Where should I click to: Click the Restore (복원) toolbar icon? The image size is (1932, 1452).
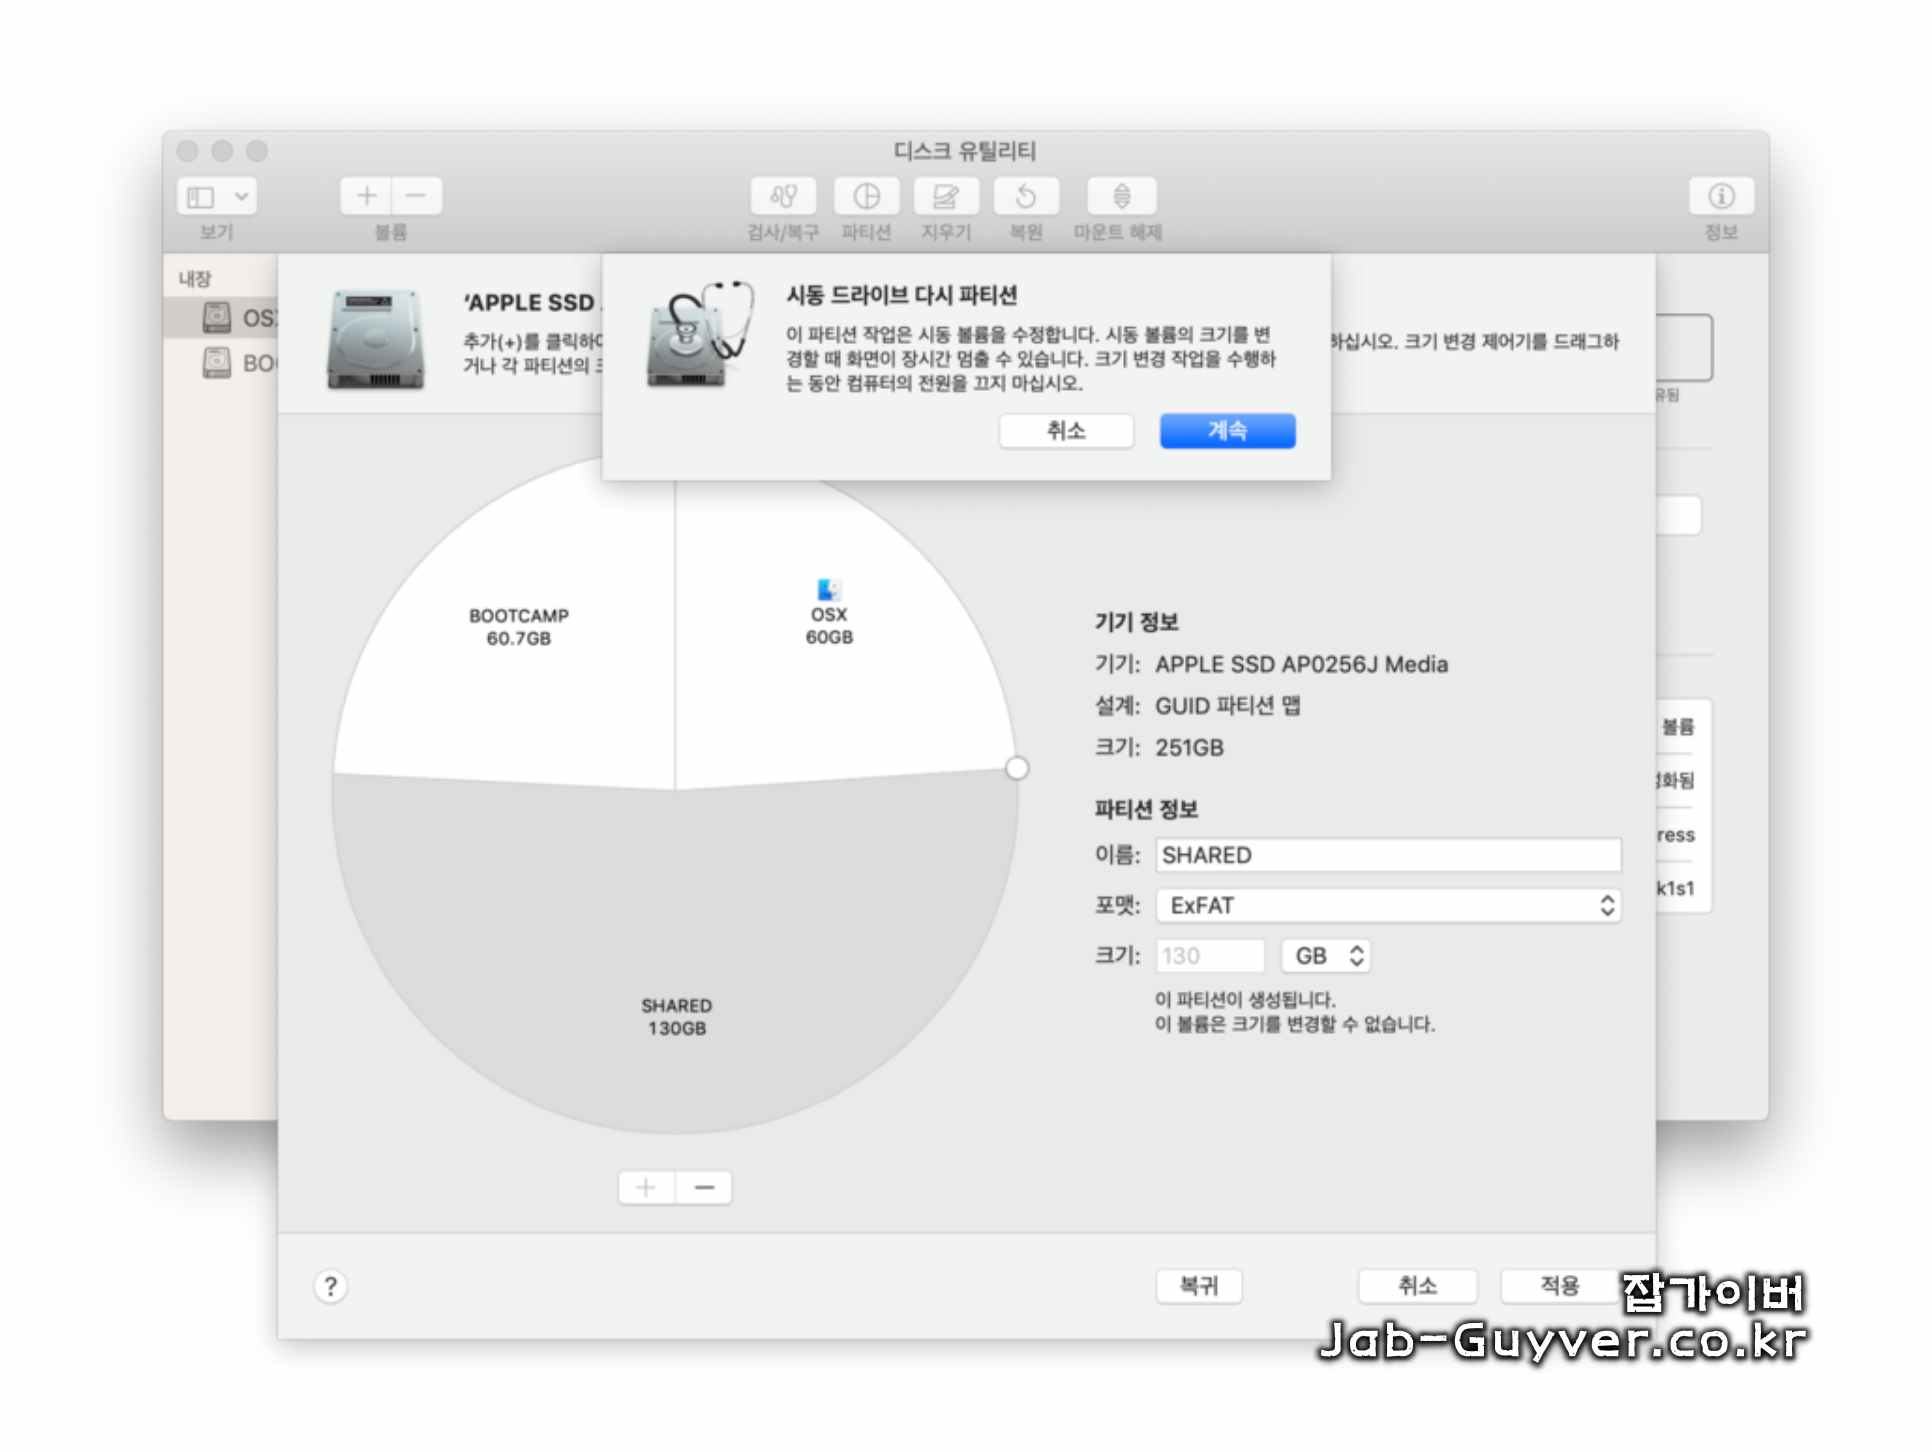click(x=1026, y=197)
